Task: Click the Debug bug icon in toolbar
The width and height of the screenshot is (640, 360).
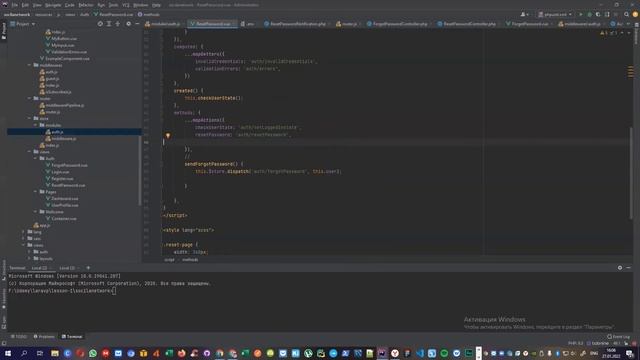Action: click(589, 14)
